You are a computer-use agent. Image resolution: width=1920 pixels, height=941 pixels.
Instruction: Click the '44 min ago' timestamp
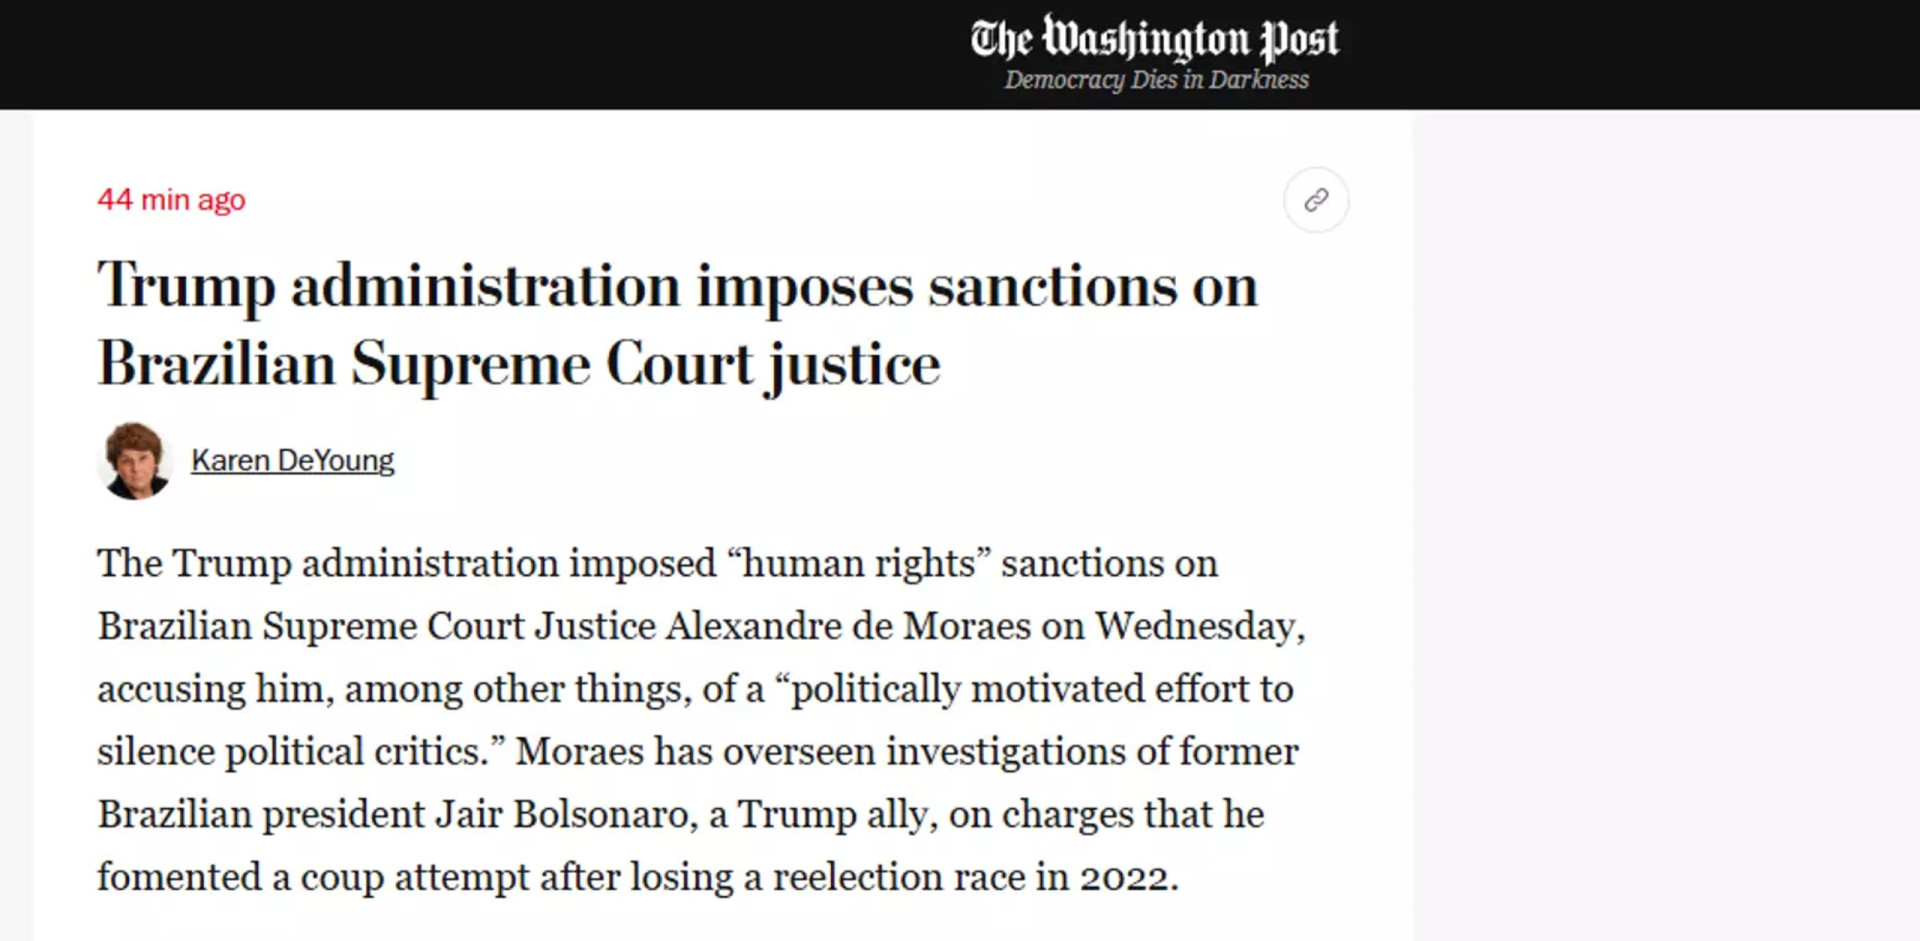171,200
